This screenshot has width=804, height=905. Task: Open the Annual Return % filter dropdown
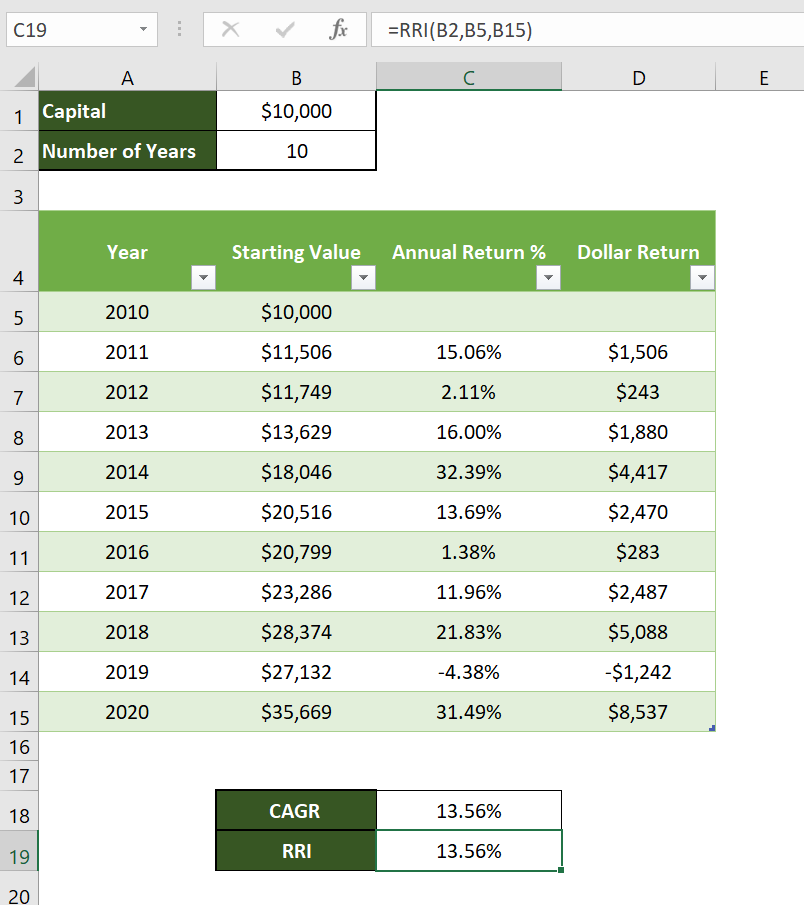548,276
